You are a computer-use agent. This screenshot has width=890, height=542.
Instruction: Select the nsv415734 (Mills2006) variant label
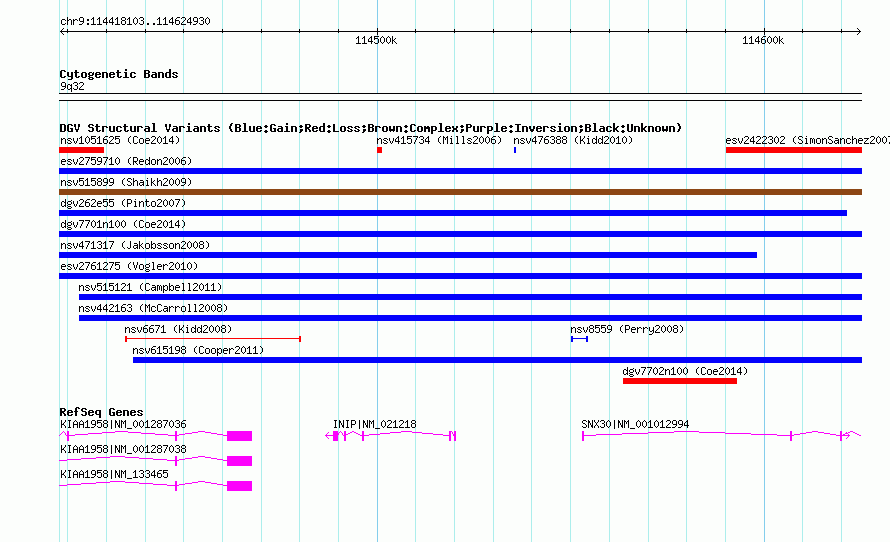(439, 140)
